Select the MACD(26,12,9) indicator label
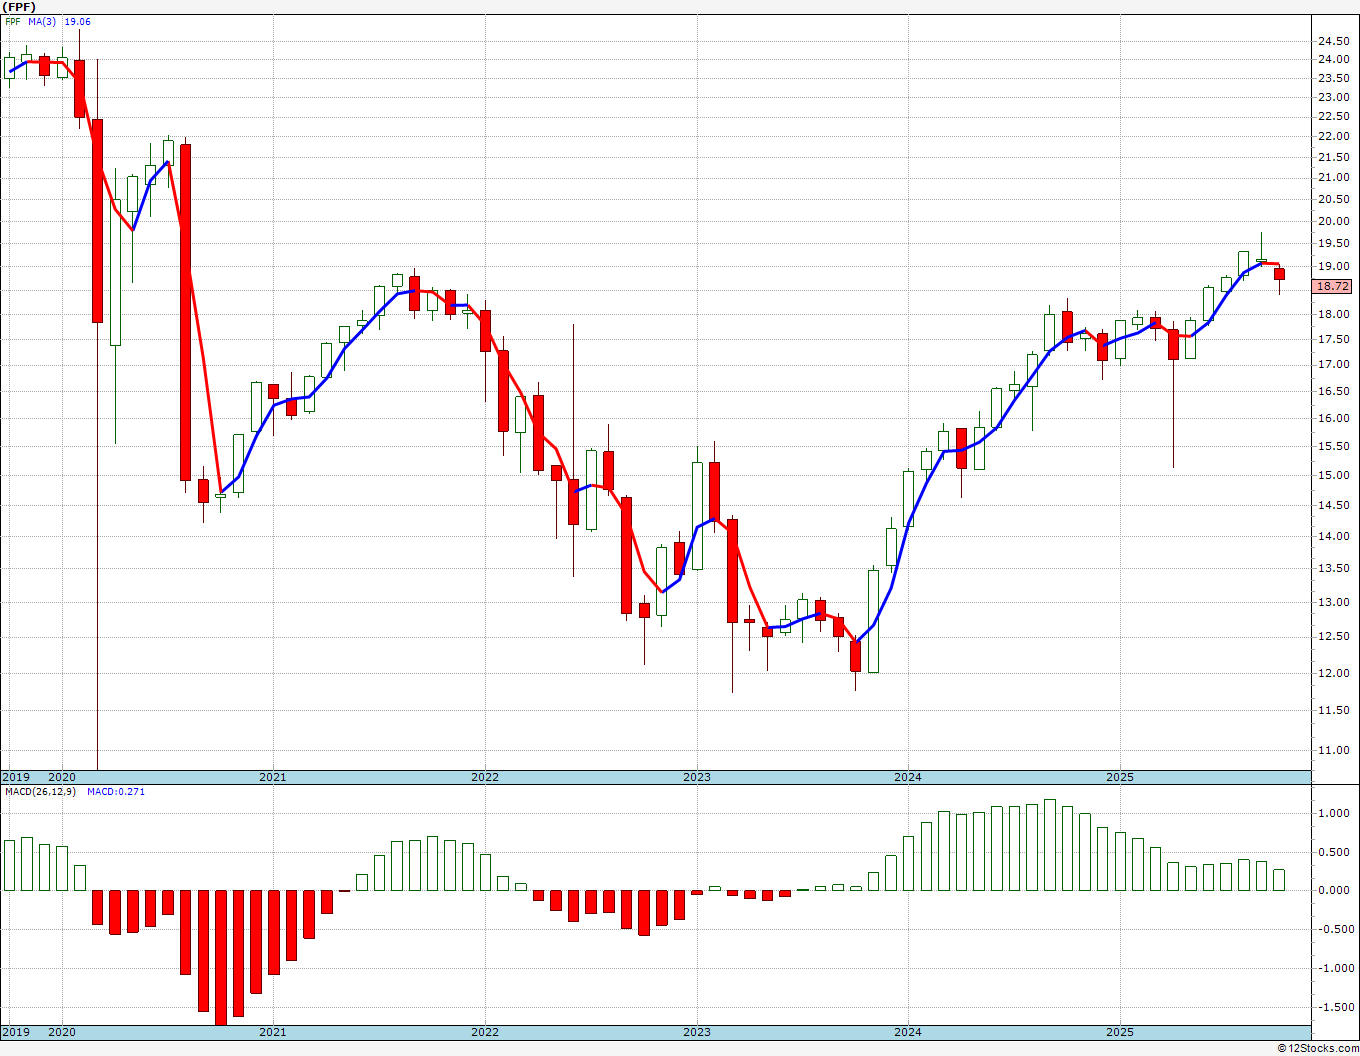1360x1056 pixels. click(40, 792)
